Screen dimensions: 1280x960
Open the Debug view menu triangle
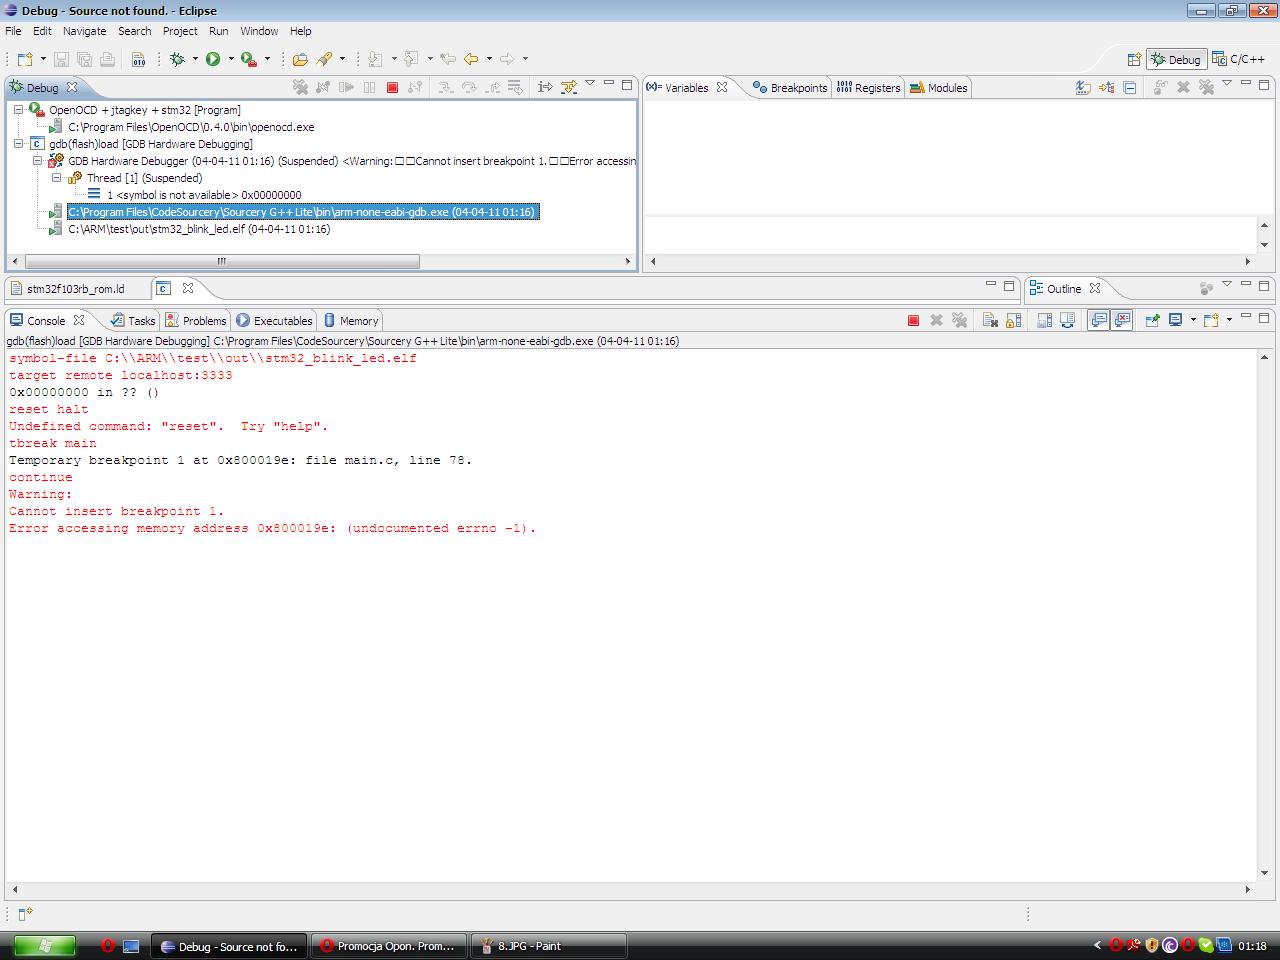click(590, 84)
